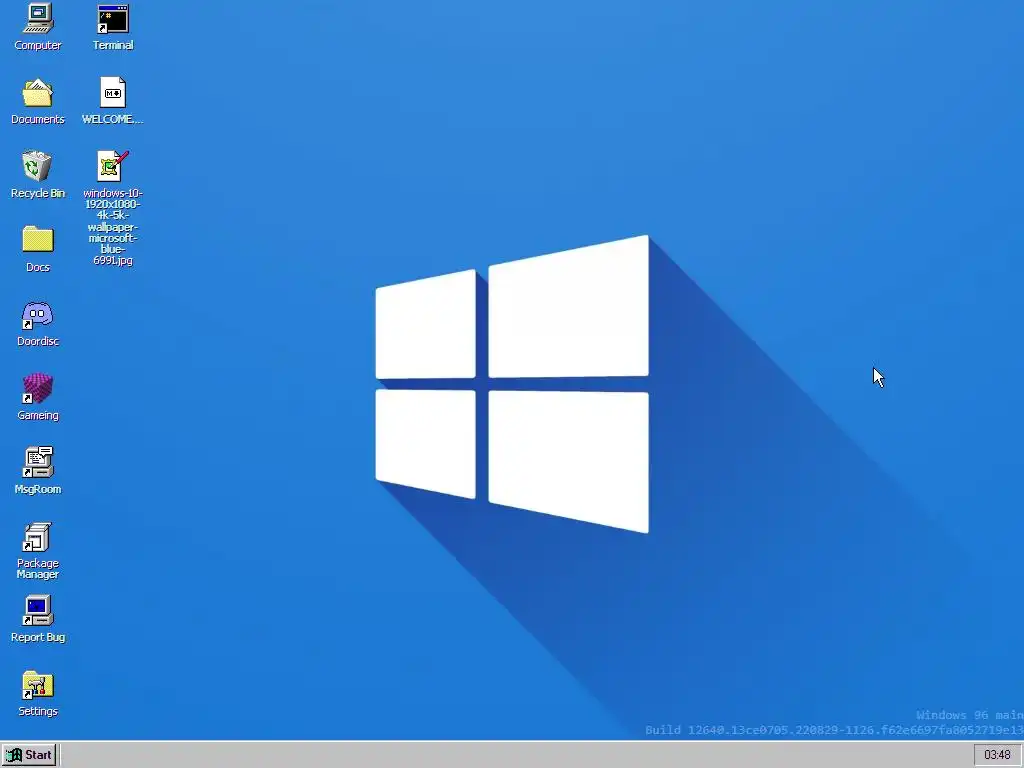
Task: Click the Report Bug icon
Action: click(x=38, y=611)
